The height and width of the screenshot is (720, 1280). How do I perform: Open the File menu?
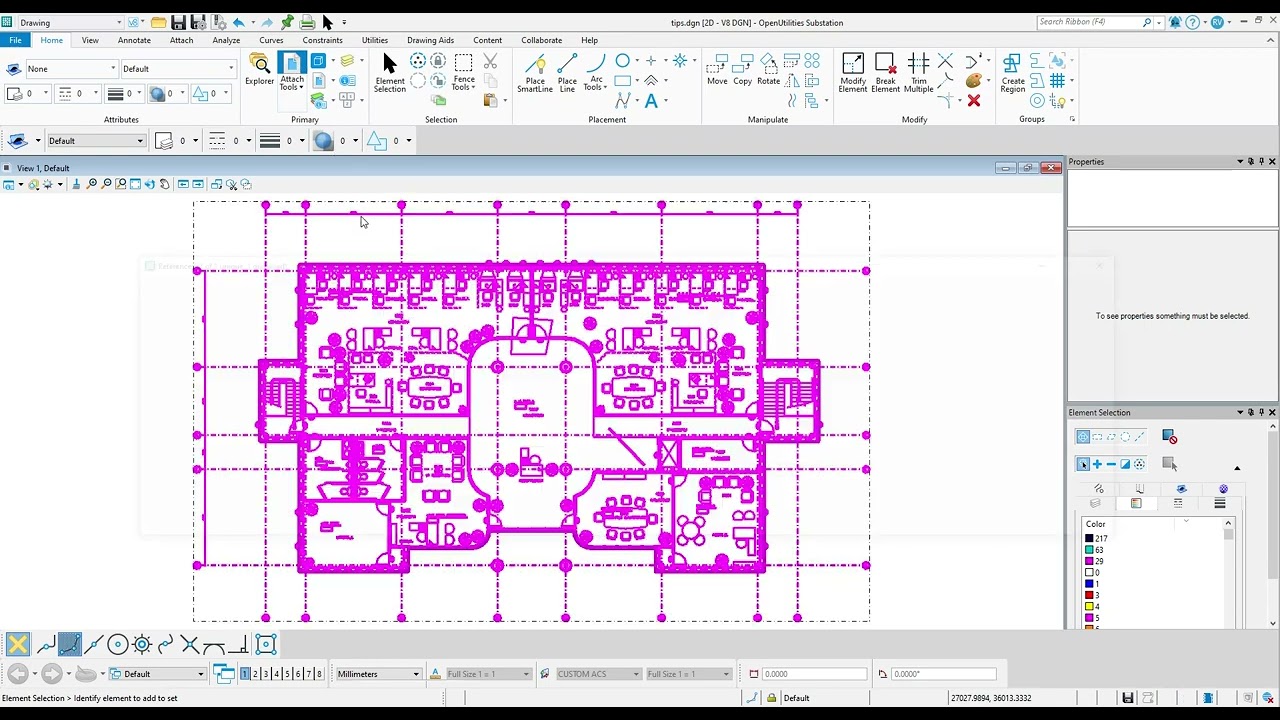tap(15, 40)
